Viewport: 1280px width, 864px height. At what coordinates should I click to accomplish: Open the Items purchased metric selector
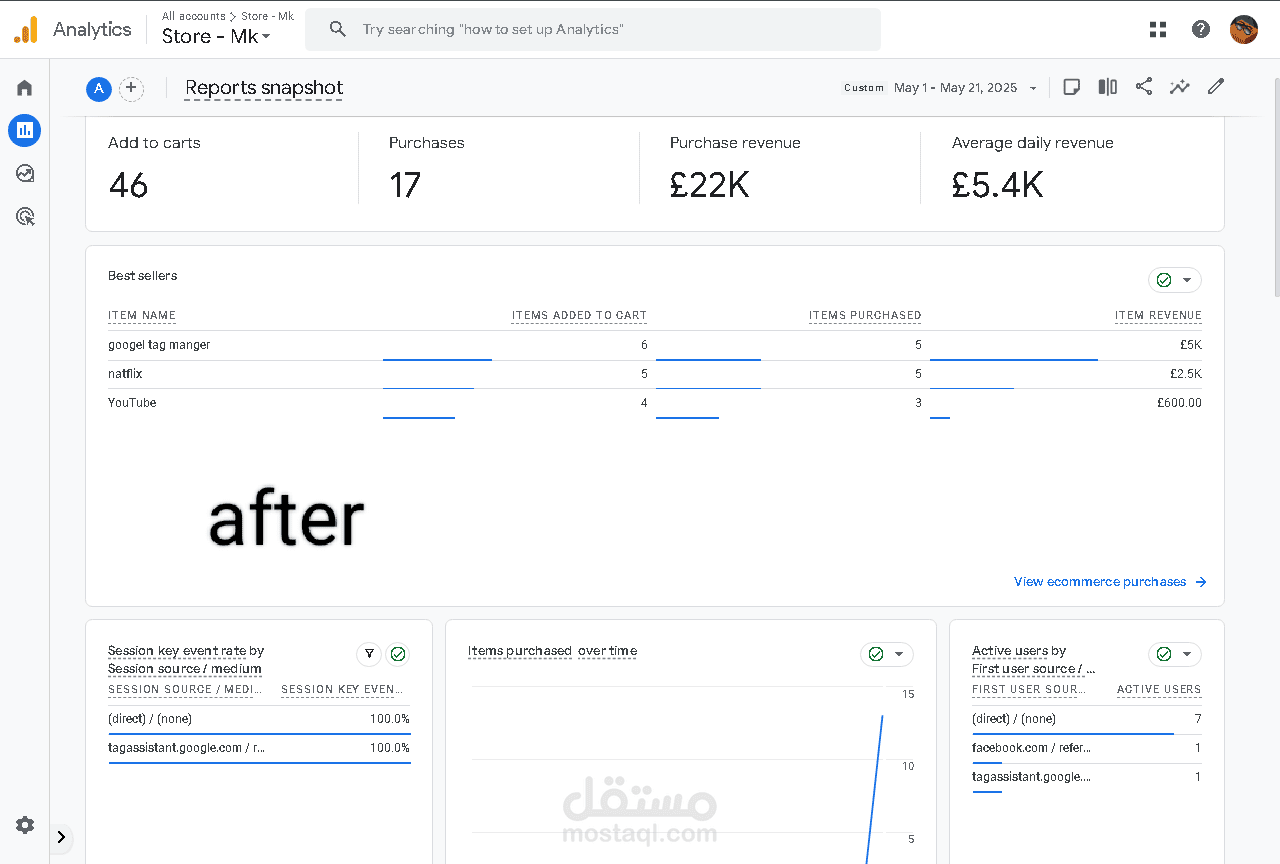point(520,651)
